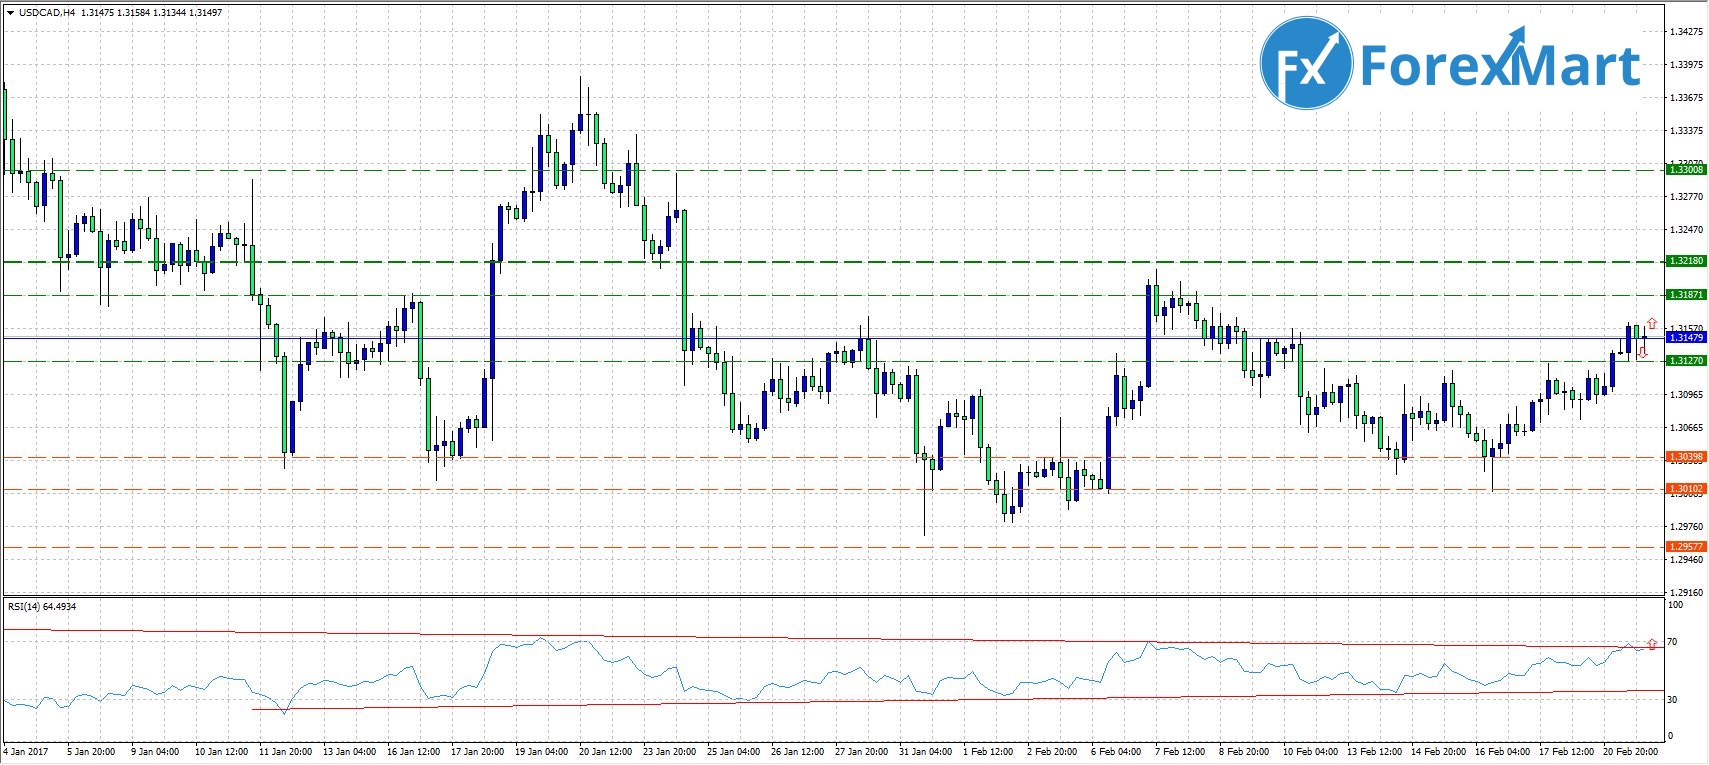Click the 20 Jan 12:00 time label

click(606, 752)
